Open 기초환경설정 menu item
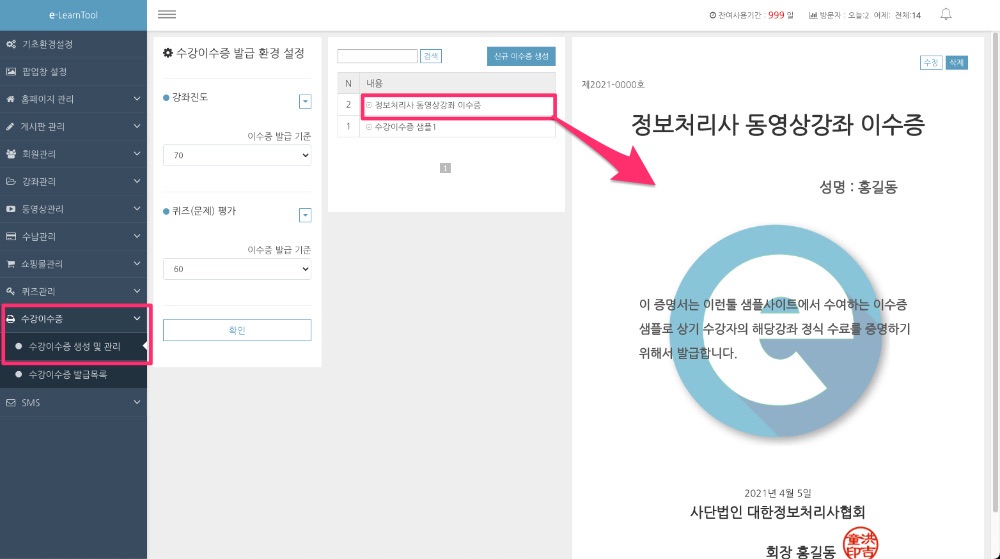This screenshot has width=1000, height=559. pos(73,44)
